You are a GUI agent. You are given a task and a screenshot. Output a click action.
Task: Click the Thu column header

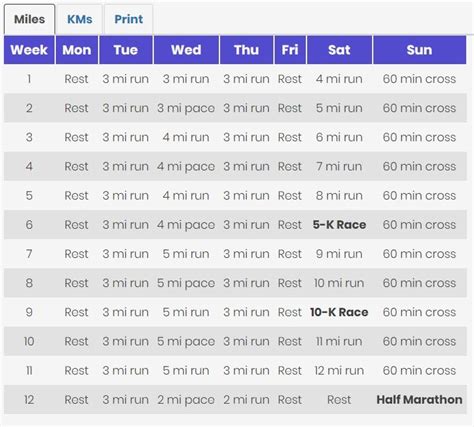[247, 50]
